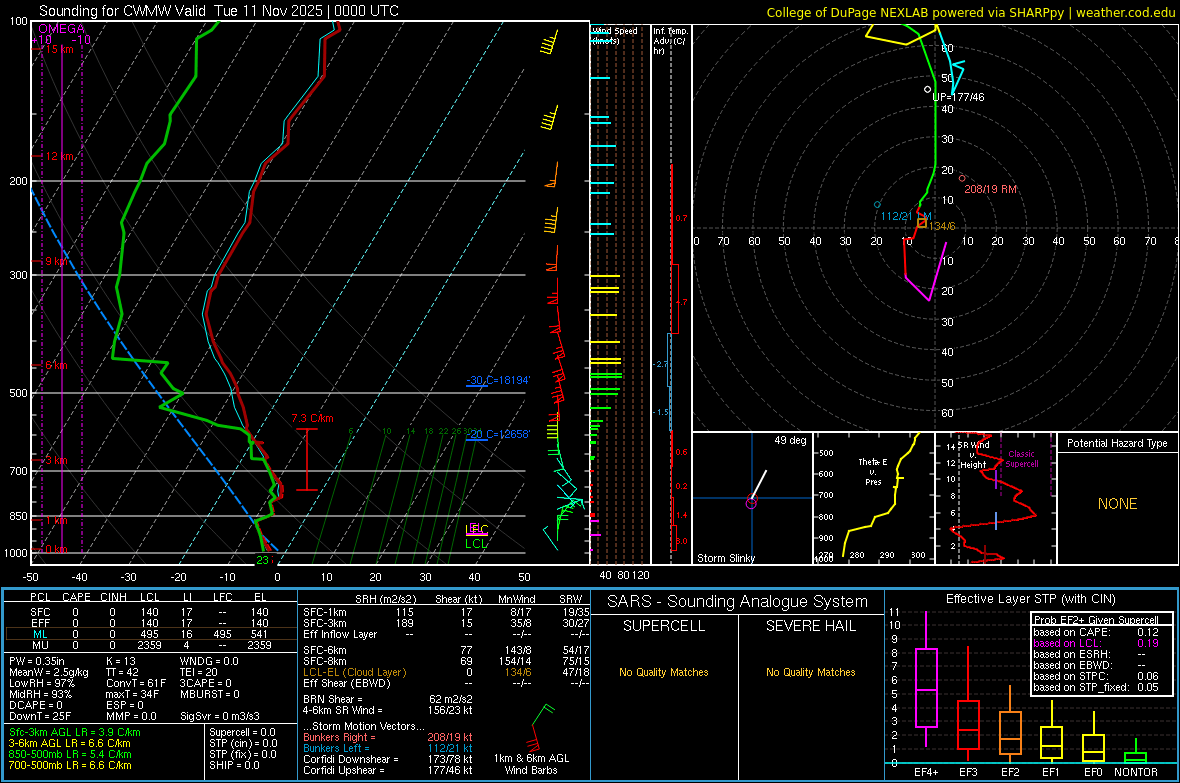Click the '9 km' height marker
The width and height of the screenshot is (1180, 783).
(x=58, y=261)
